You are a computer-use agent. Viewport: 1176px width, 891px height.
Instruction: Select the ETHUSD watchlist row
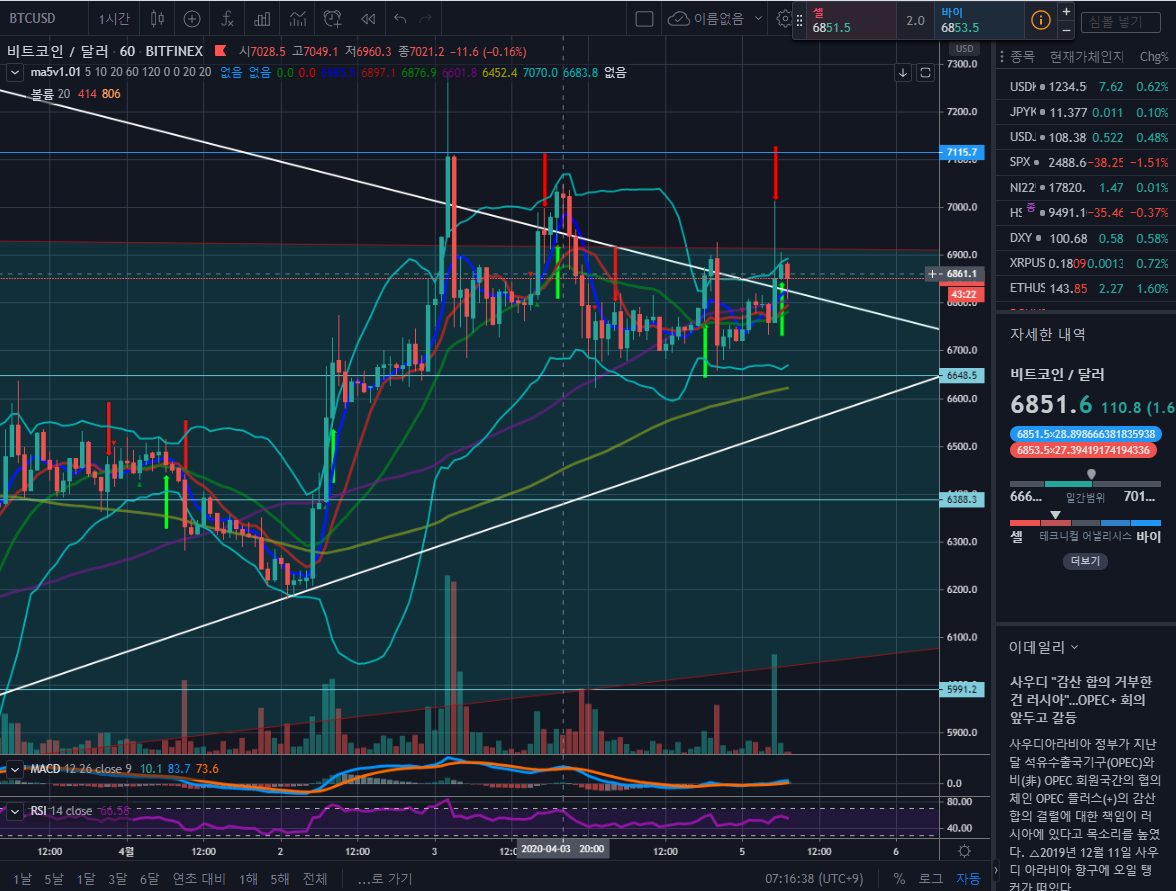click(x=1085, y=288)
